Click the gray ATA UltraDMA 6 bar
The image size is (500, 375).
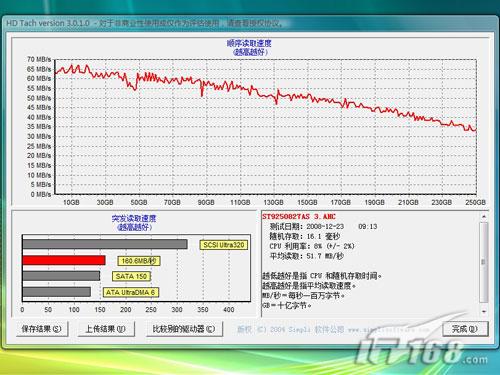[x=56, y=292]
